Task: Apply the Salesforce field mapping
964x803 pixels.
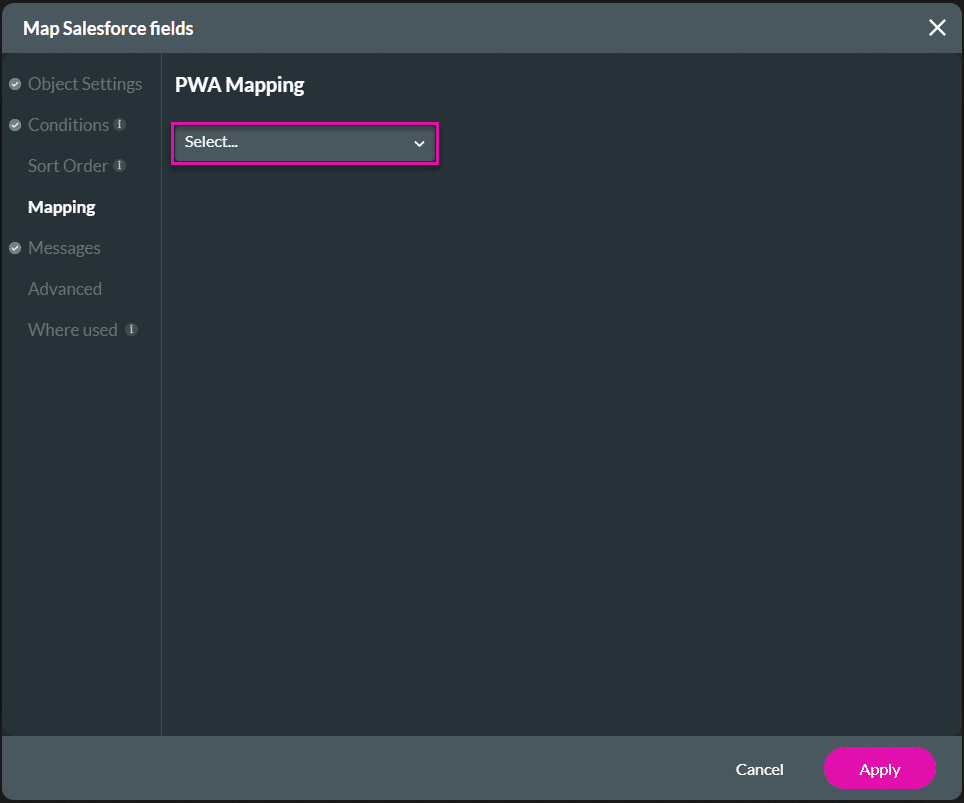Action: tap(879, 769)
